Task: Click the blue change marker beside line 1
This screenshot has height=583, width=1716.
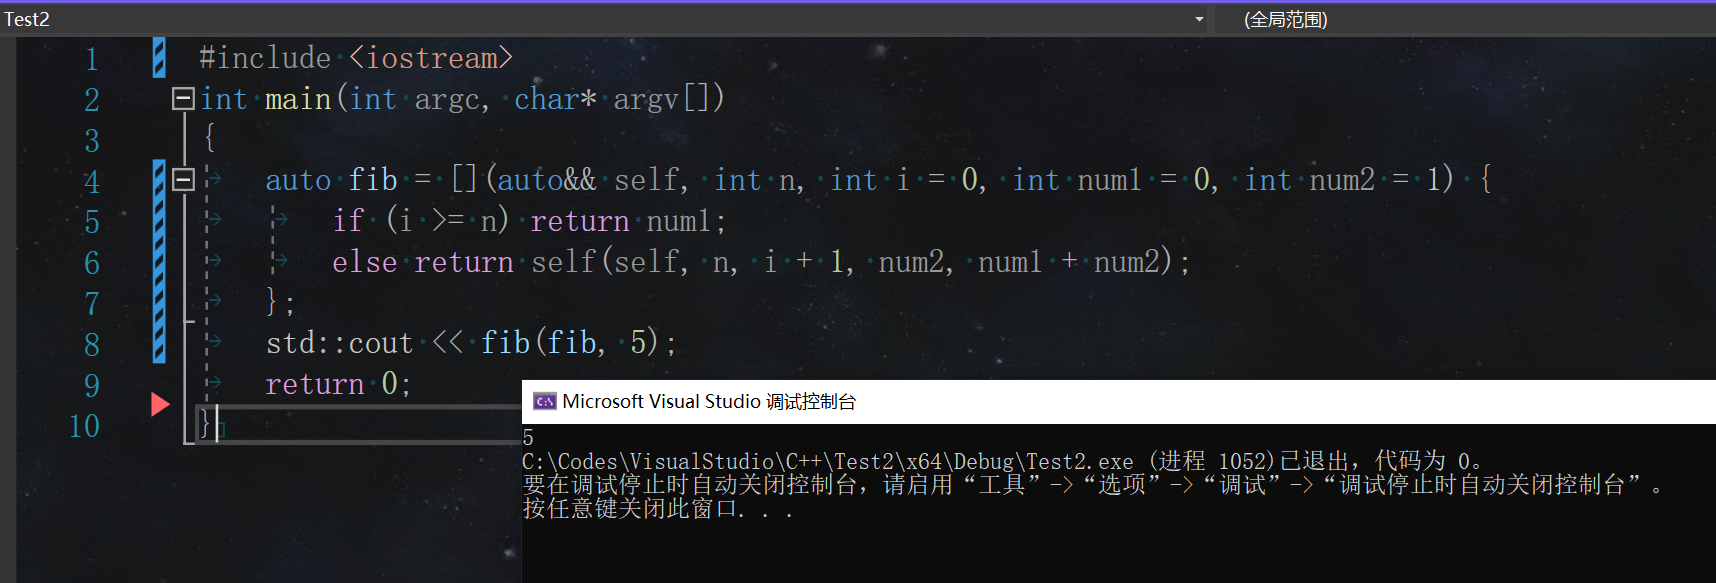Action: point(159,58)
